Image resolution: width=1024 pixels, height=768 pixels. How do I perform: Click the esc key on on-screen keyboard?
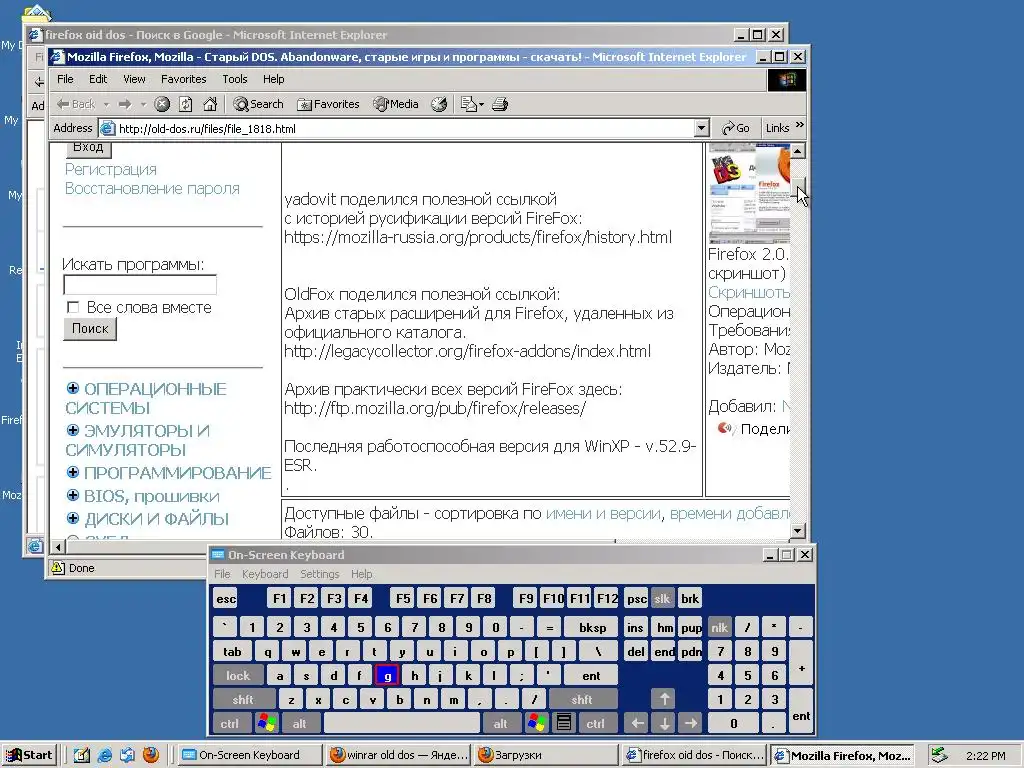point(226,599)
